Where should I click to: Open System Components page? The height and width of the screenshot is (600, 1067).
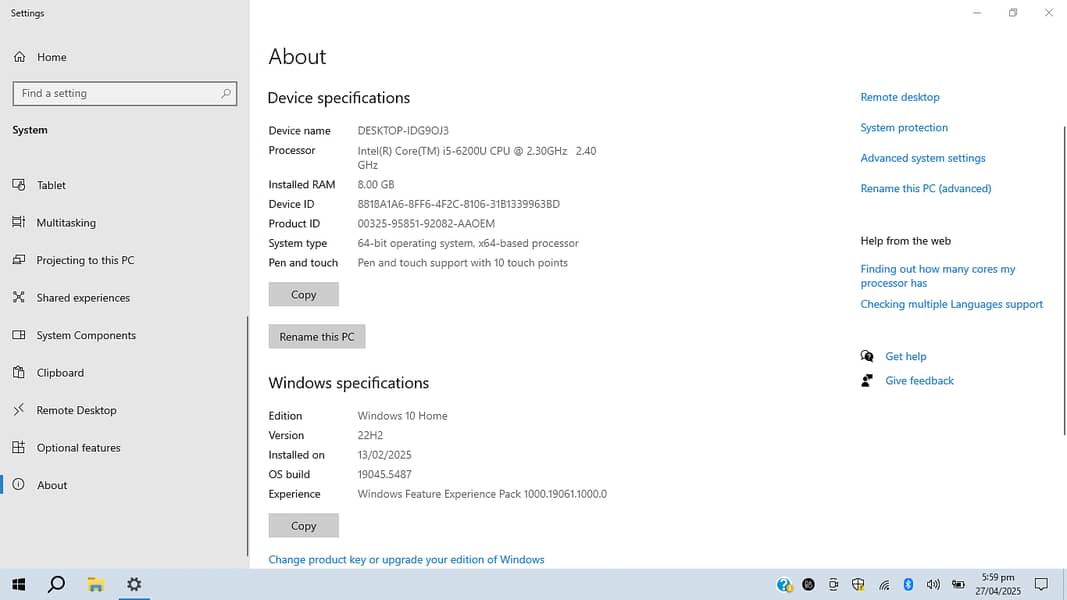point(74,335)
